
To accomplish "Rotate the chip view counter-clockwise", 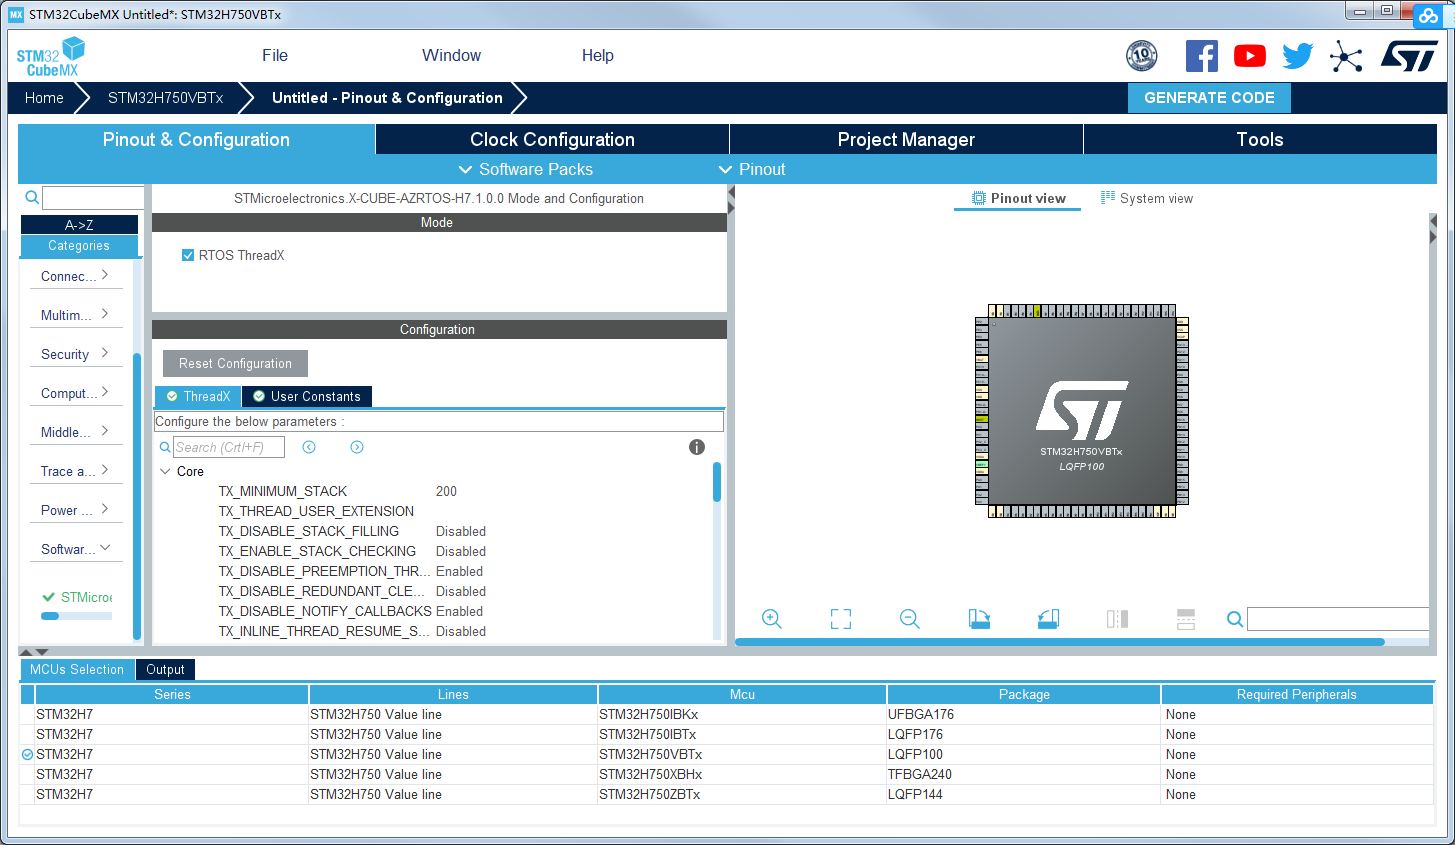I will pos(1048,619).
